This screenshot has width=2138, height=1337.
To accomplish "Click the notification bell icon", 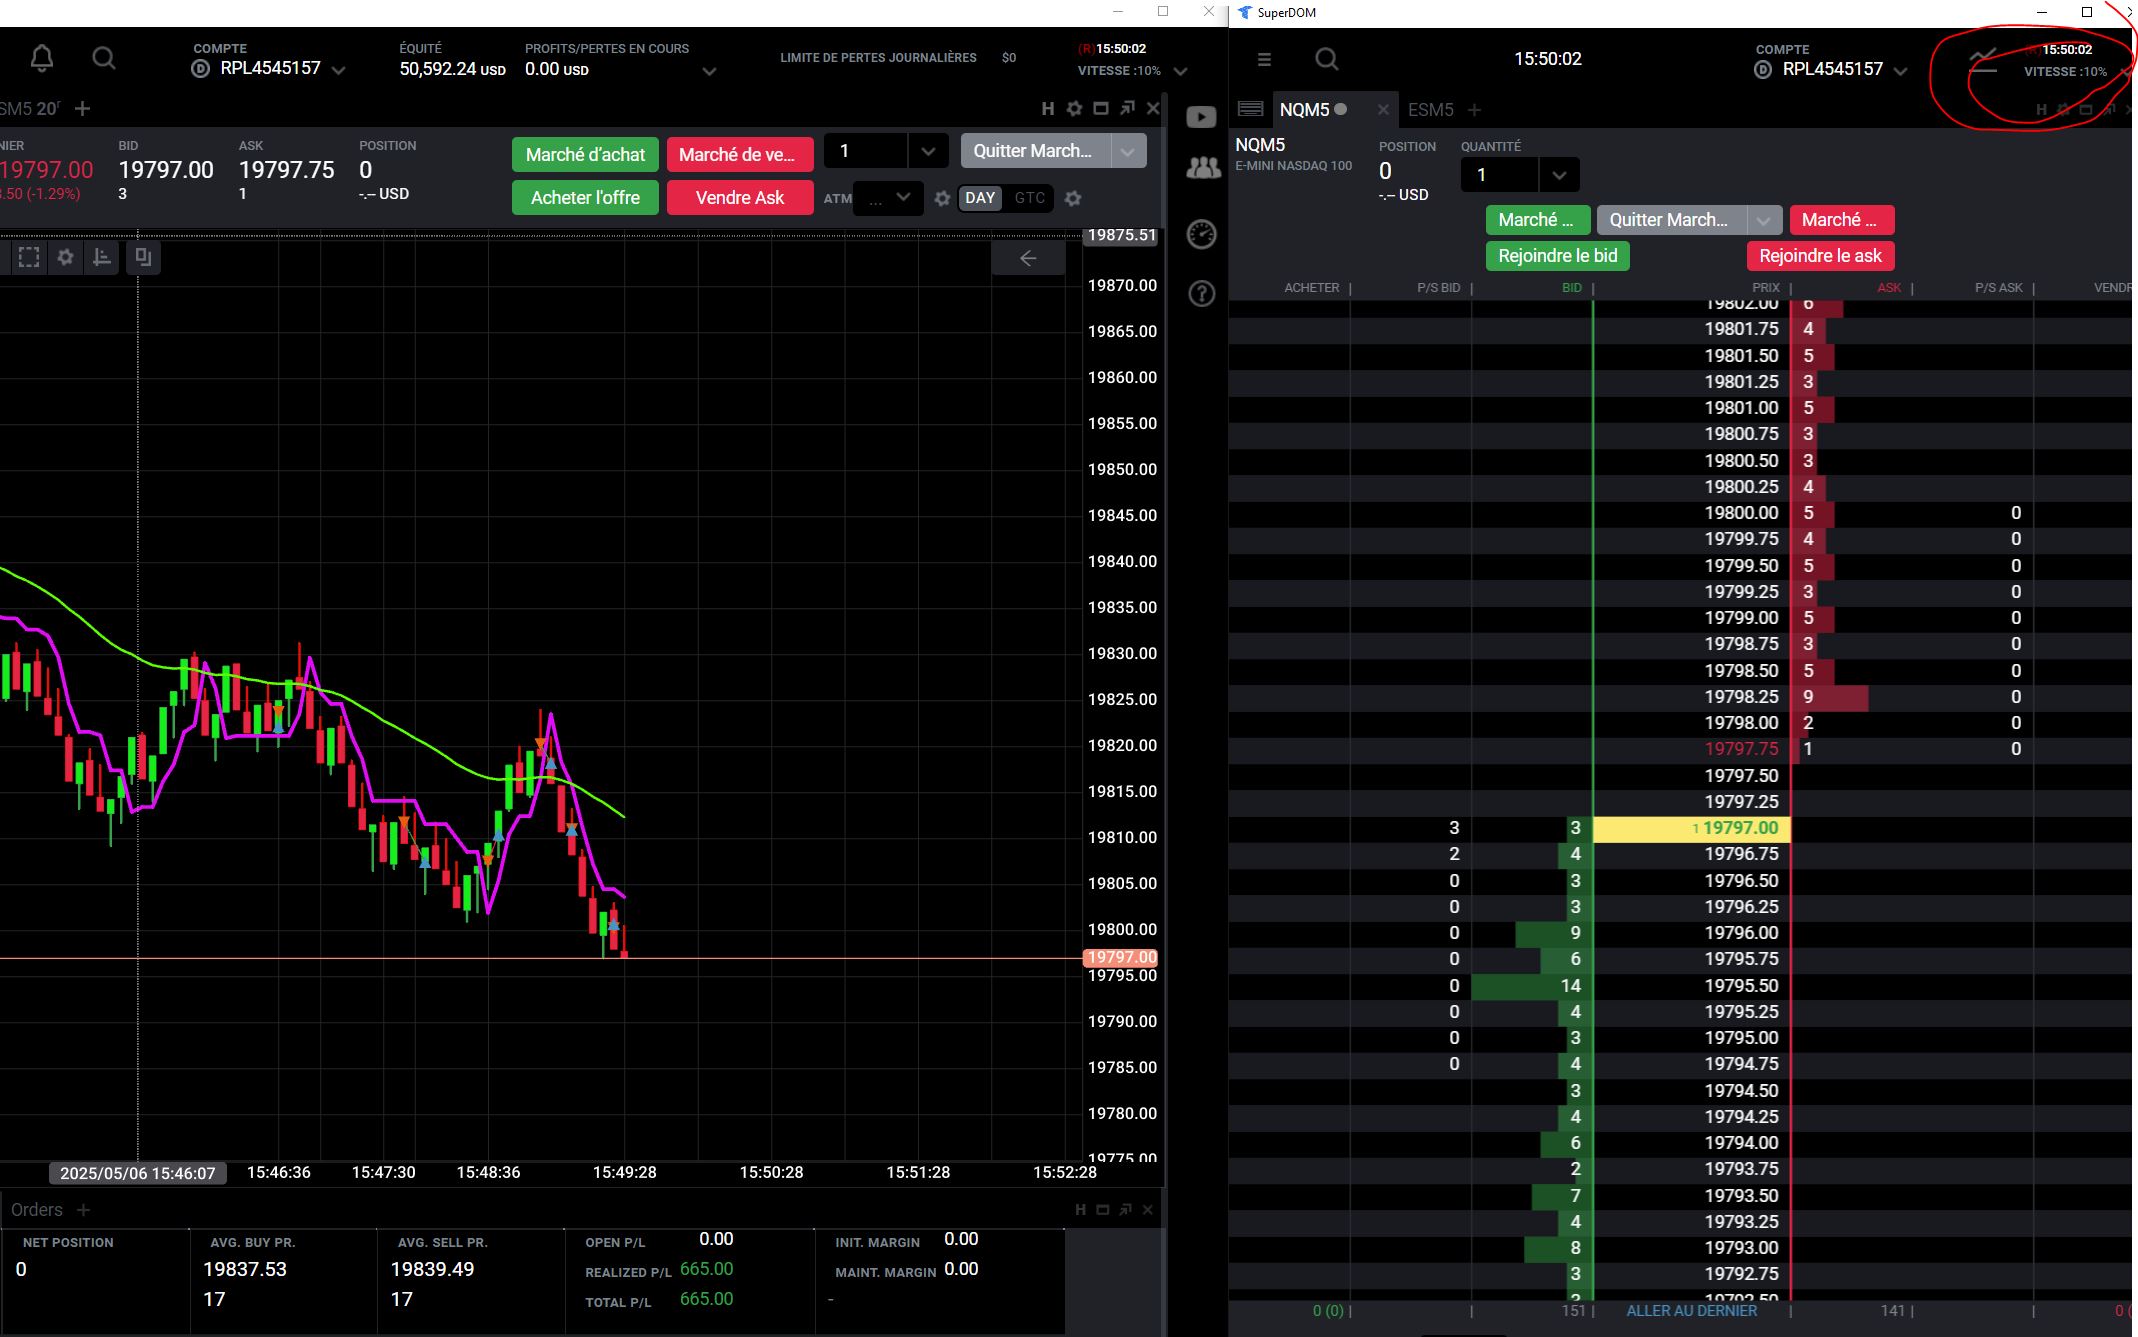I will tap(41, 58).
